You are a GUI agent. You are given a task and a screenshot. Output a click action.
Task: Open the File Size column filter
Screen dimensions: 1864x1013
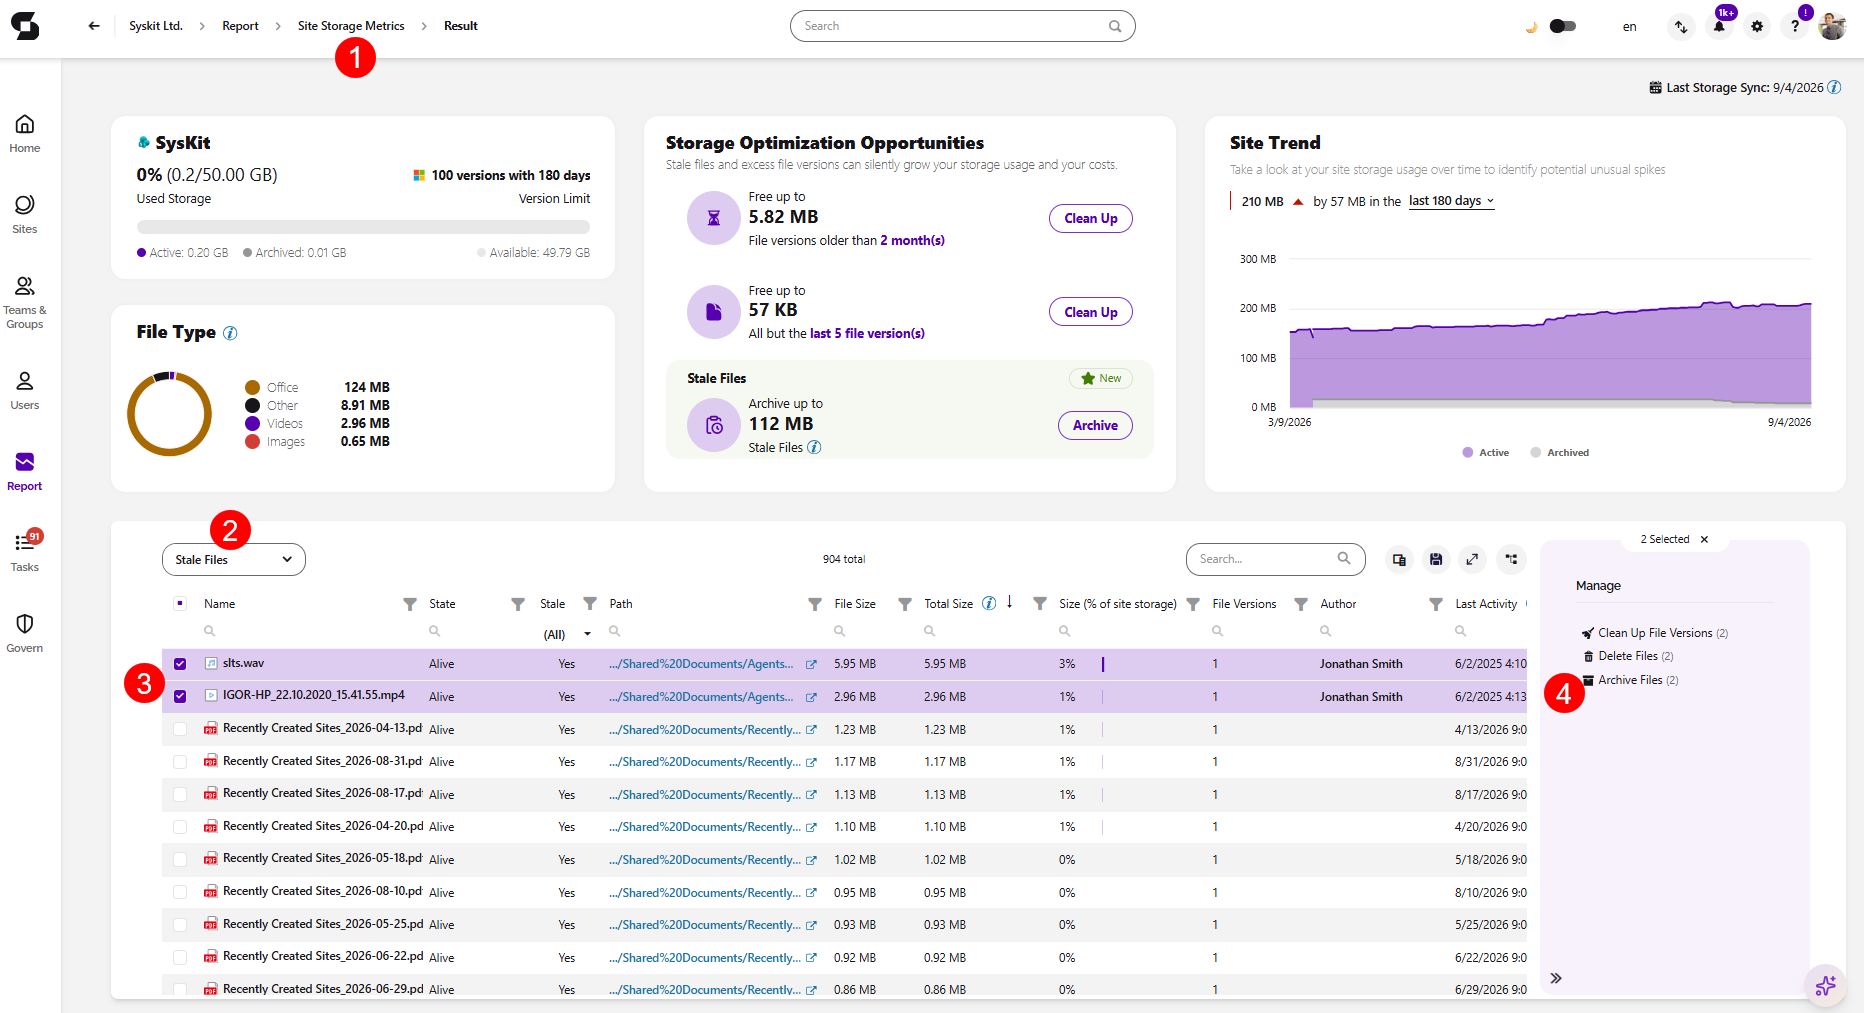pos(905,604)
